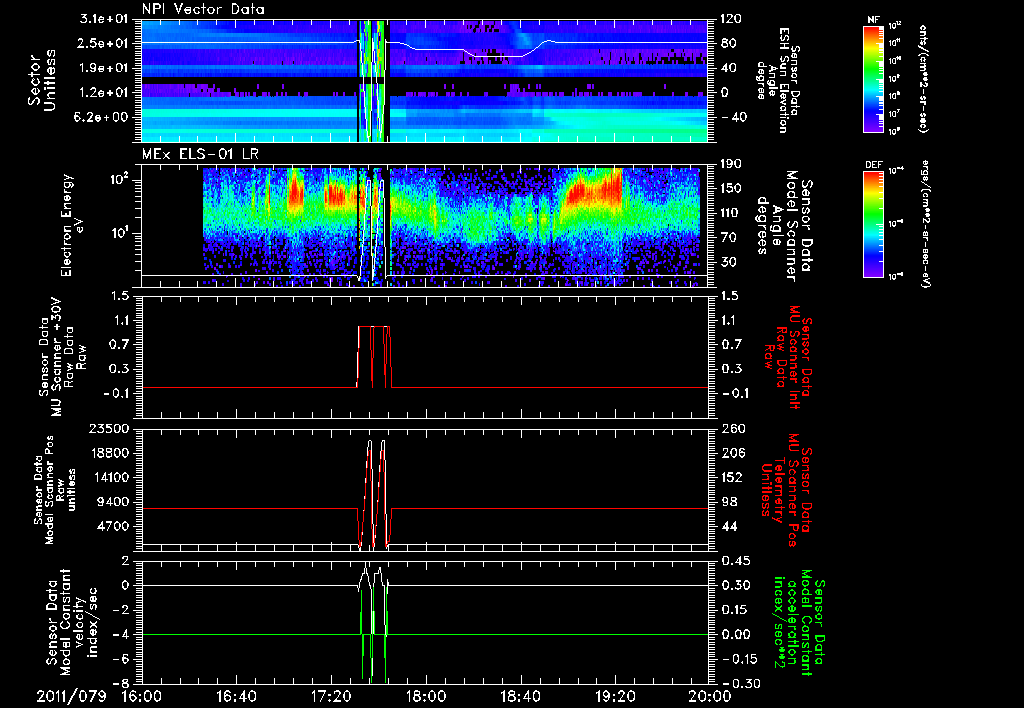This screenshot has width=1024, height=708.
Task: Click the 19:20 time axis label
Action: (x=615, y=696)
